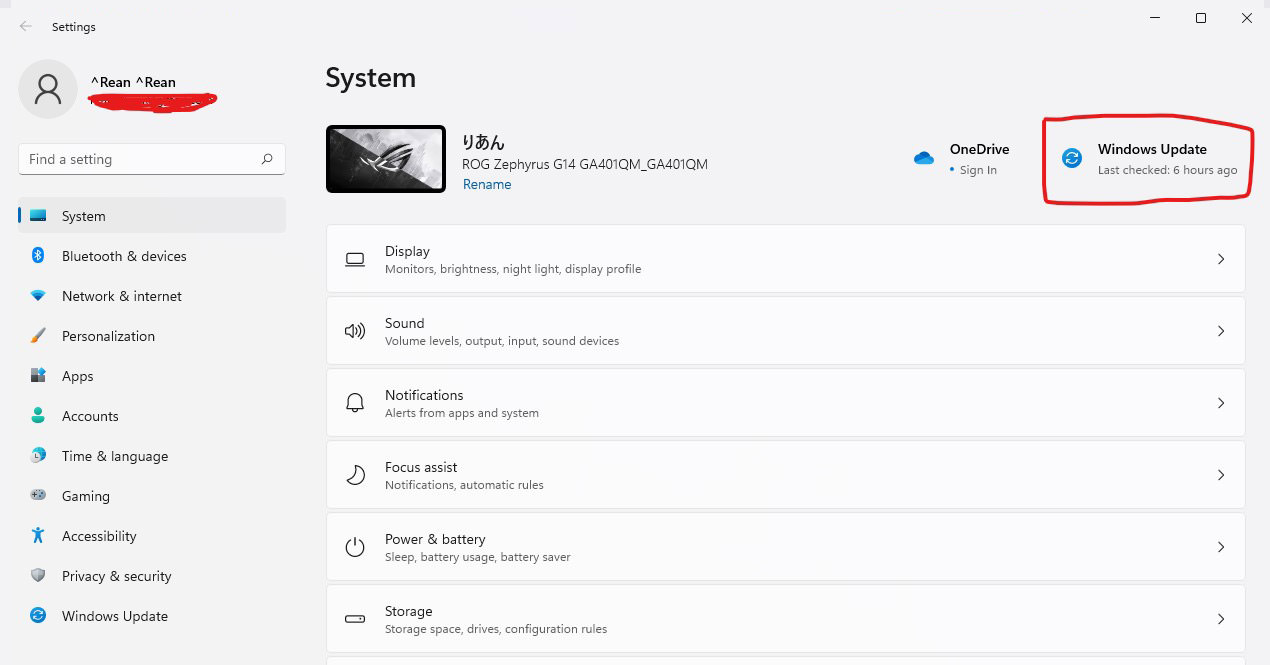
Task: Click the Gaming controller icon in sidebar
Action: [38, 495]
